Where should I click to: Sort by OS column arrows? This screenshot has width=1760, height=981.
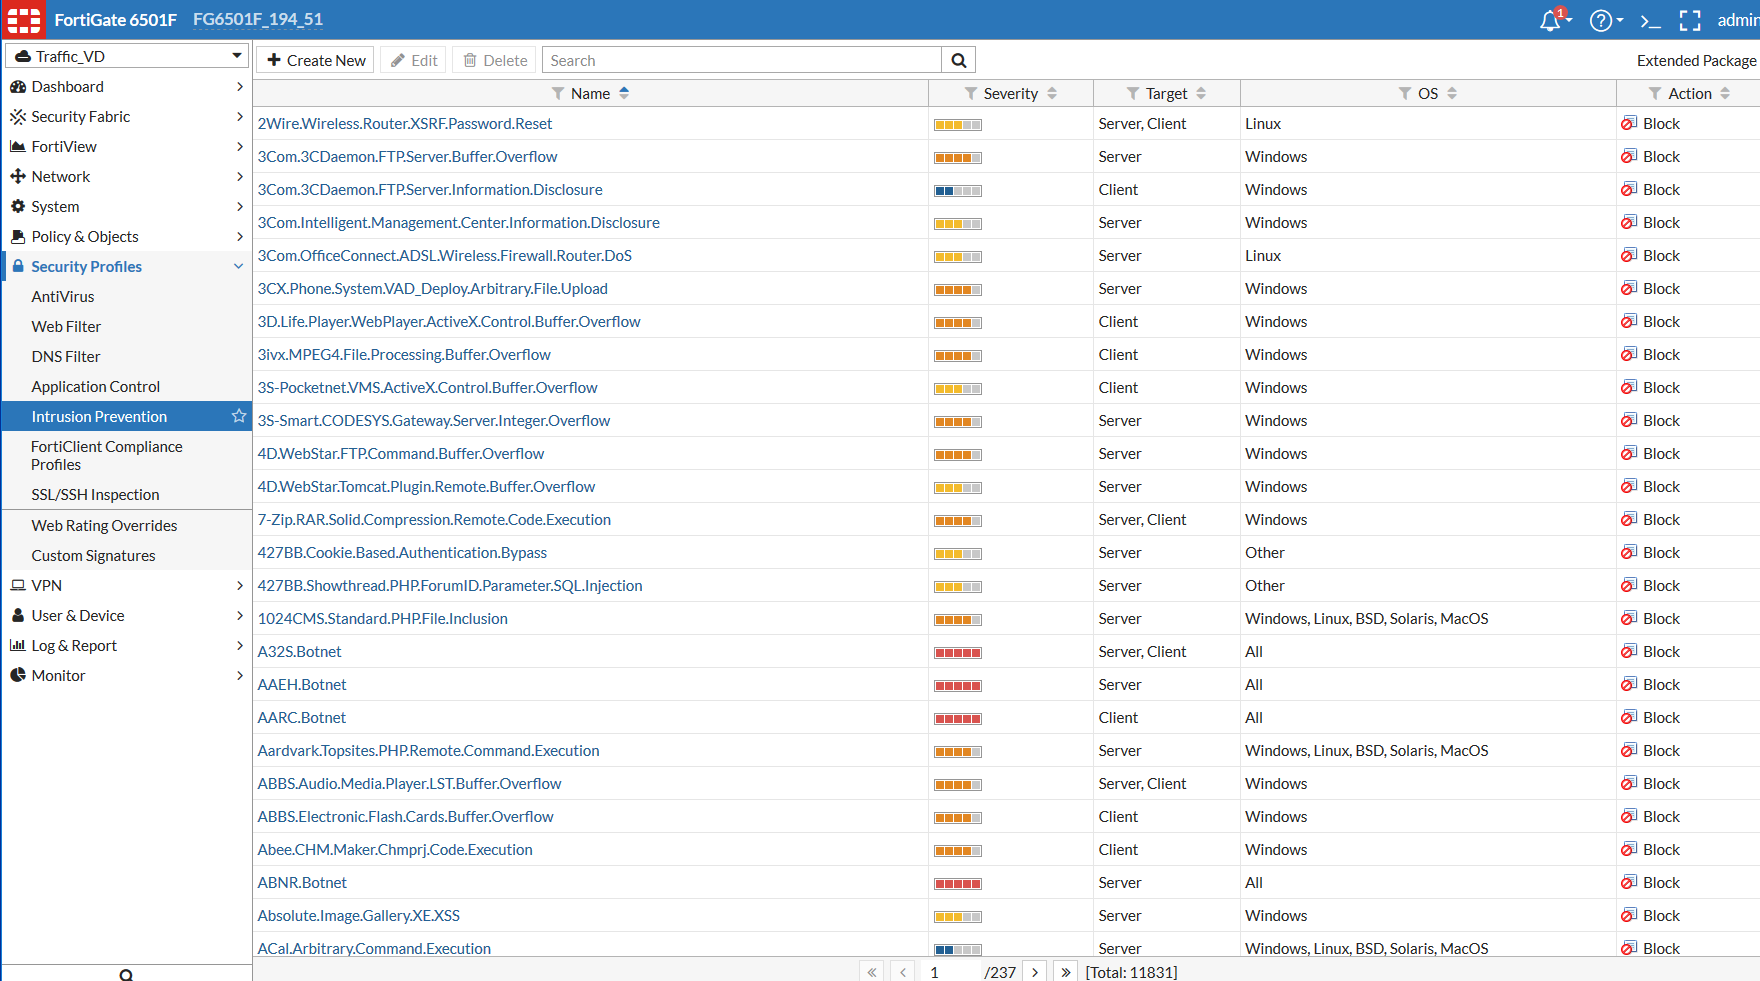coord(1452,93)
